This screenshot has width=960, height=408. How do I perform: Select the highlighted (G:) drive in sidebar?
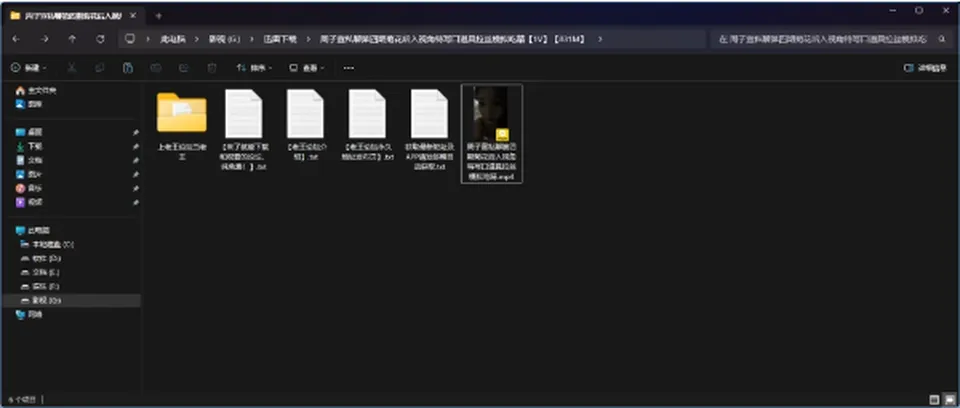[x=72, y=301]
